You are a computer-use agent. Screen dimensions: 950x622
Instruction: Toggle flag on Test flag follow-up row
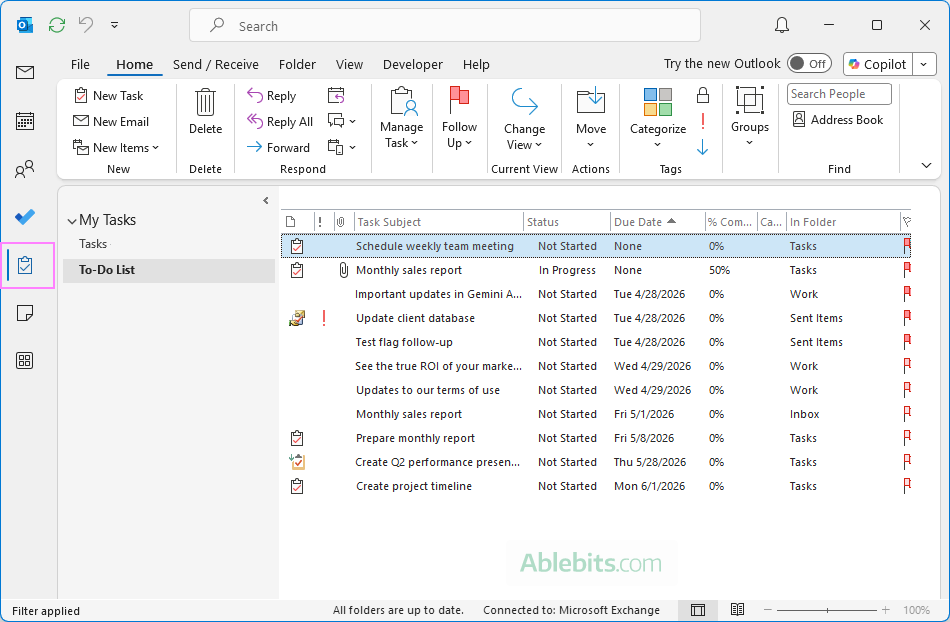pyautogui.click(x=906, y=342)
